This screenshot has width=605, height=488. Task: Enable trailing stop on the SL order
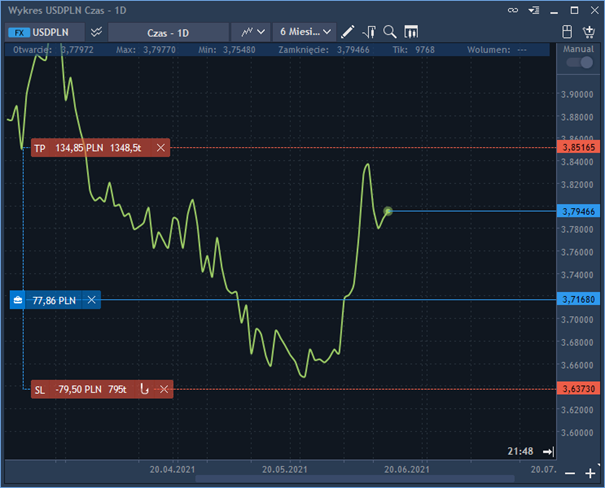pos(145,389)
